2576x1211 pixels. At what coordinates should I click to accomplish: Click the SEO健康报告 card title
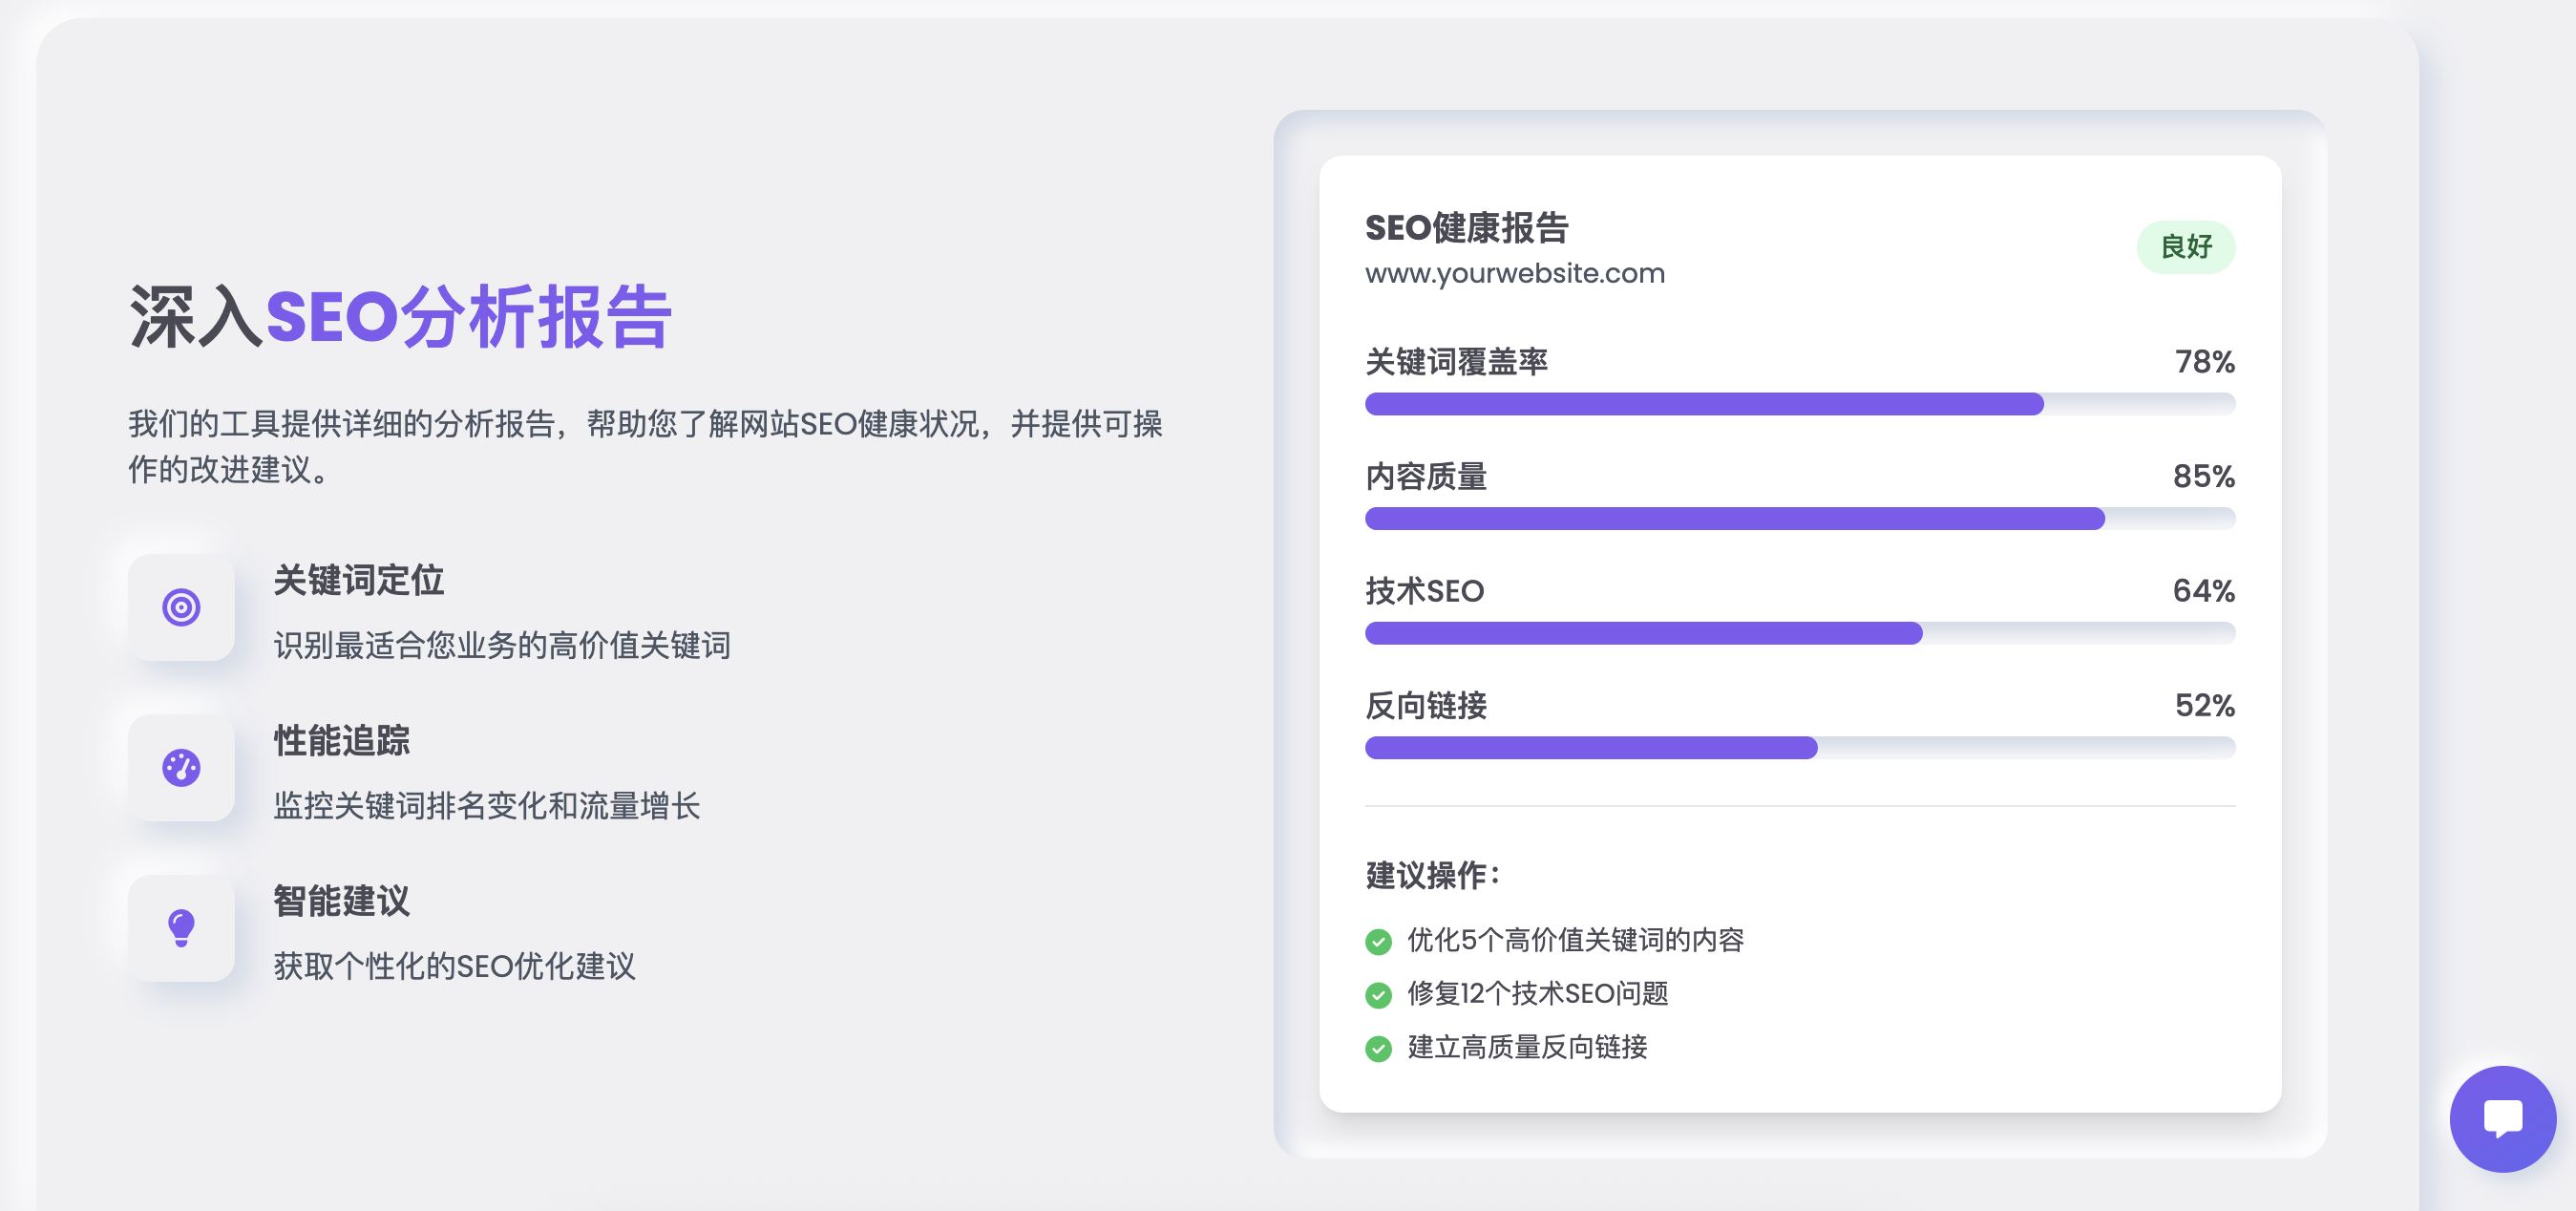pyautogui.click(x=1467, y=228)
